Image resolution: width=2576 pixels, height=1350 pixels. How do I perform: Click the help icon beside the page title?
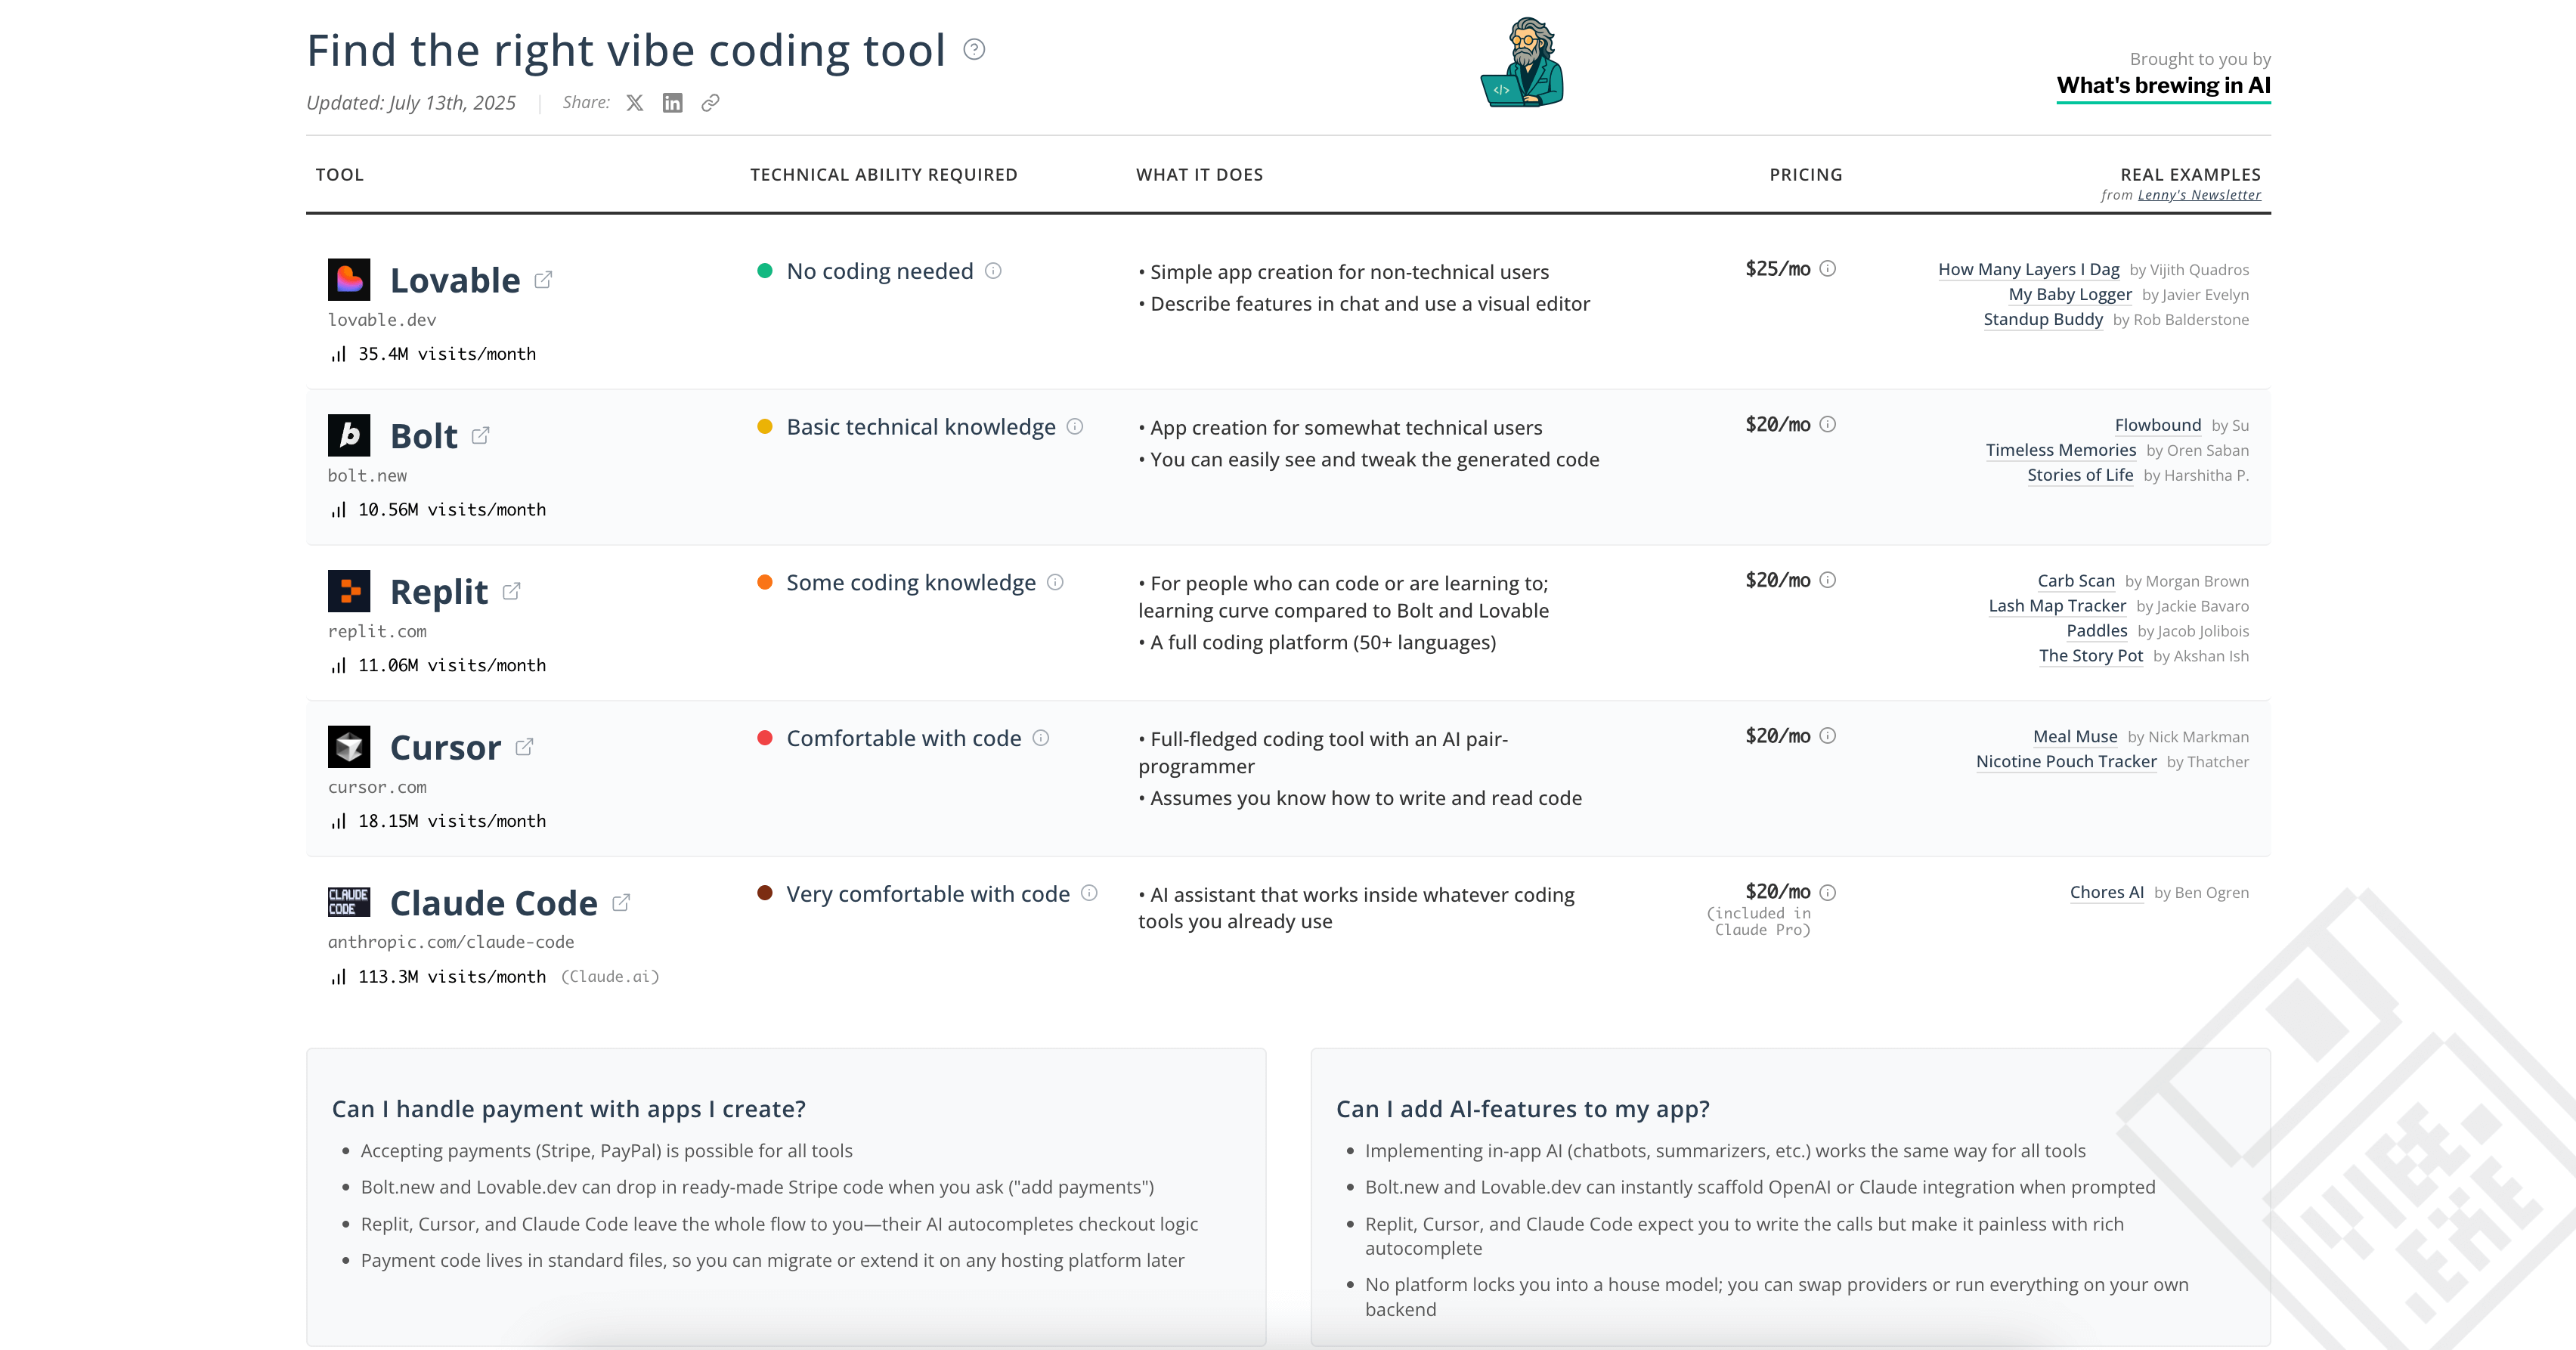(x=974, y=49)
